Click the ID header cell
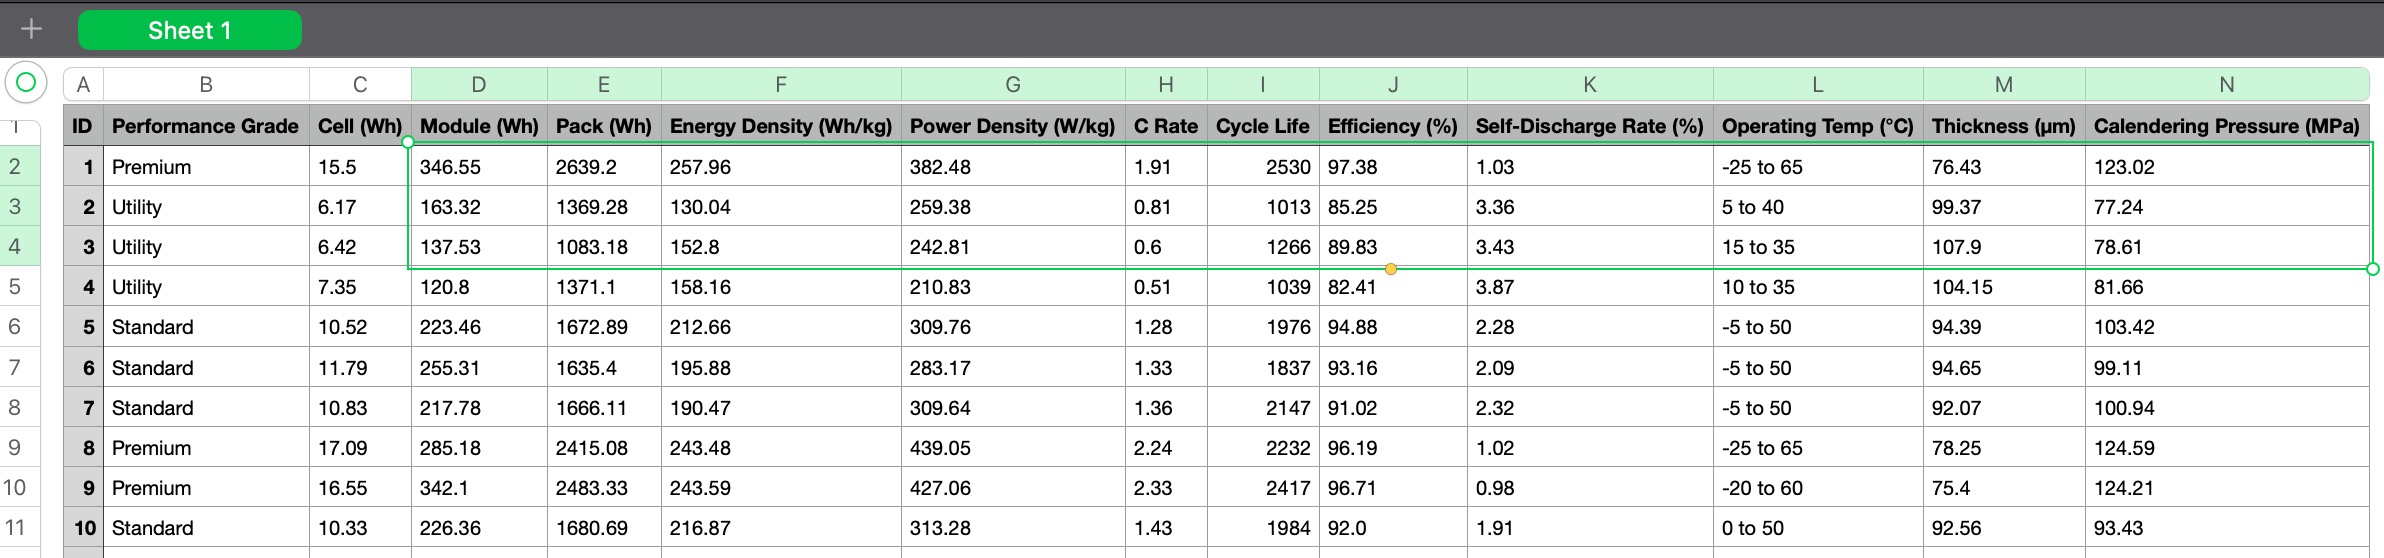This screenshot has height=558, width=2384. click(x=83, y=126)
